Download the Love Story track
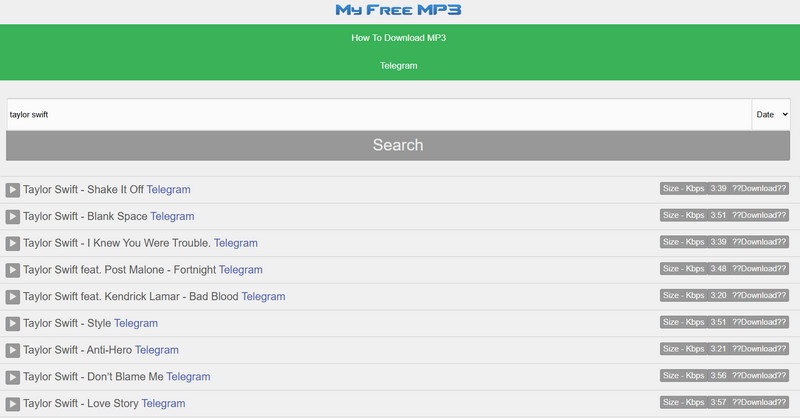800x418 pixels. [759, 402]
